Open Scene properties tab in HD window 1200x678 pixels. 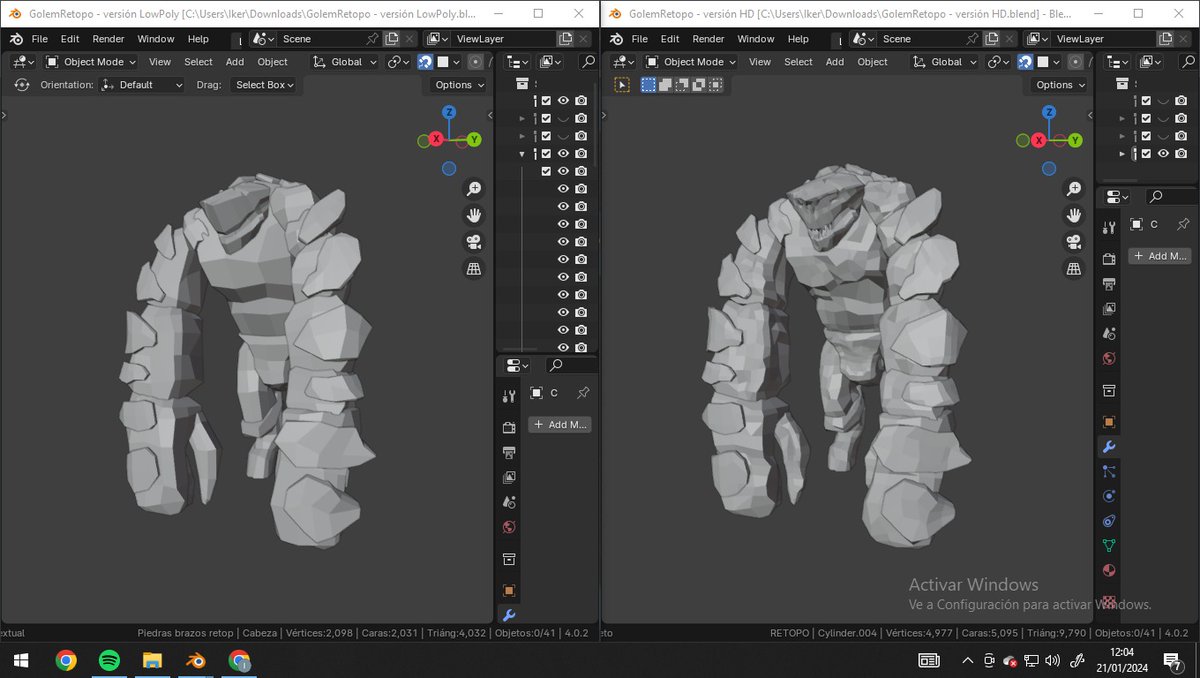pyautogui.click(x=1108, y=334)
